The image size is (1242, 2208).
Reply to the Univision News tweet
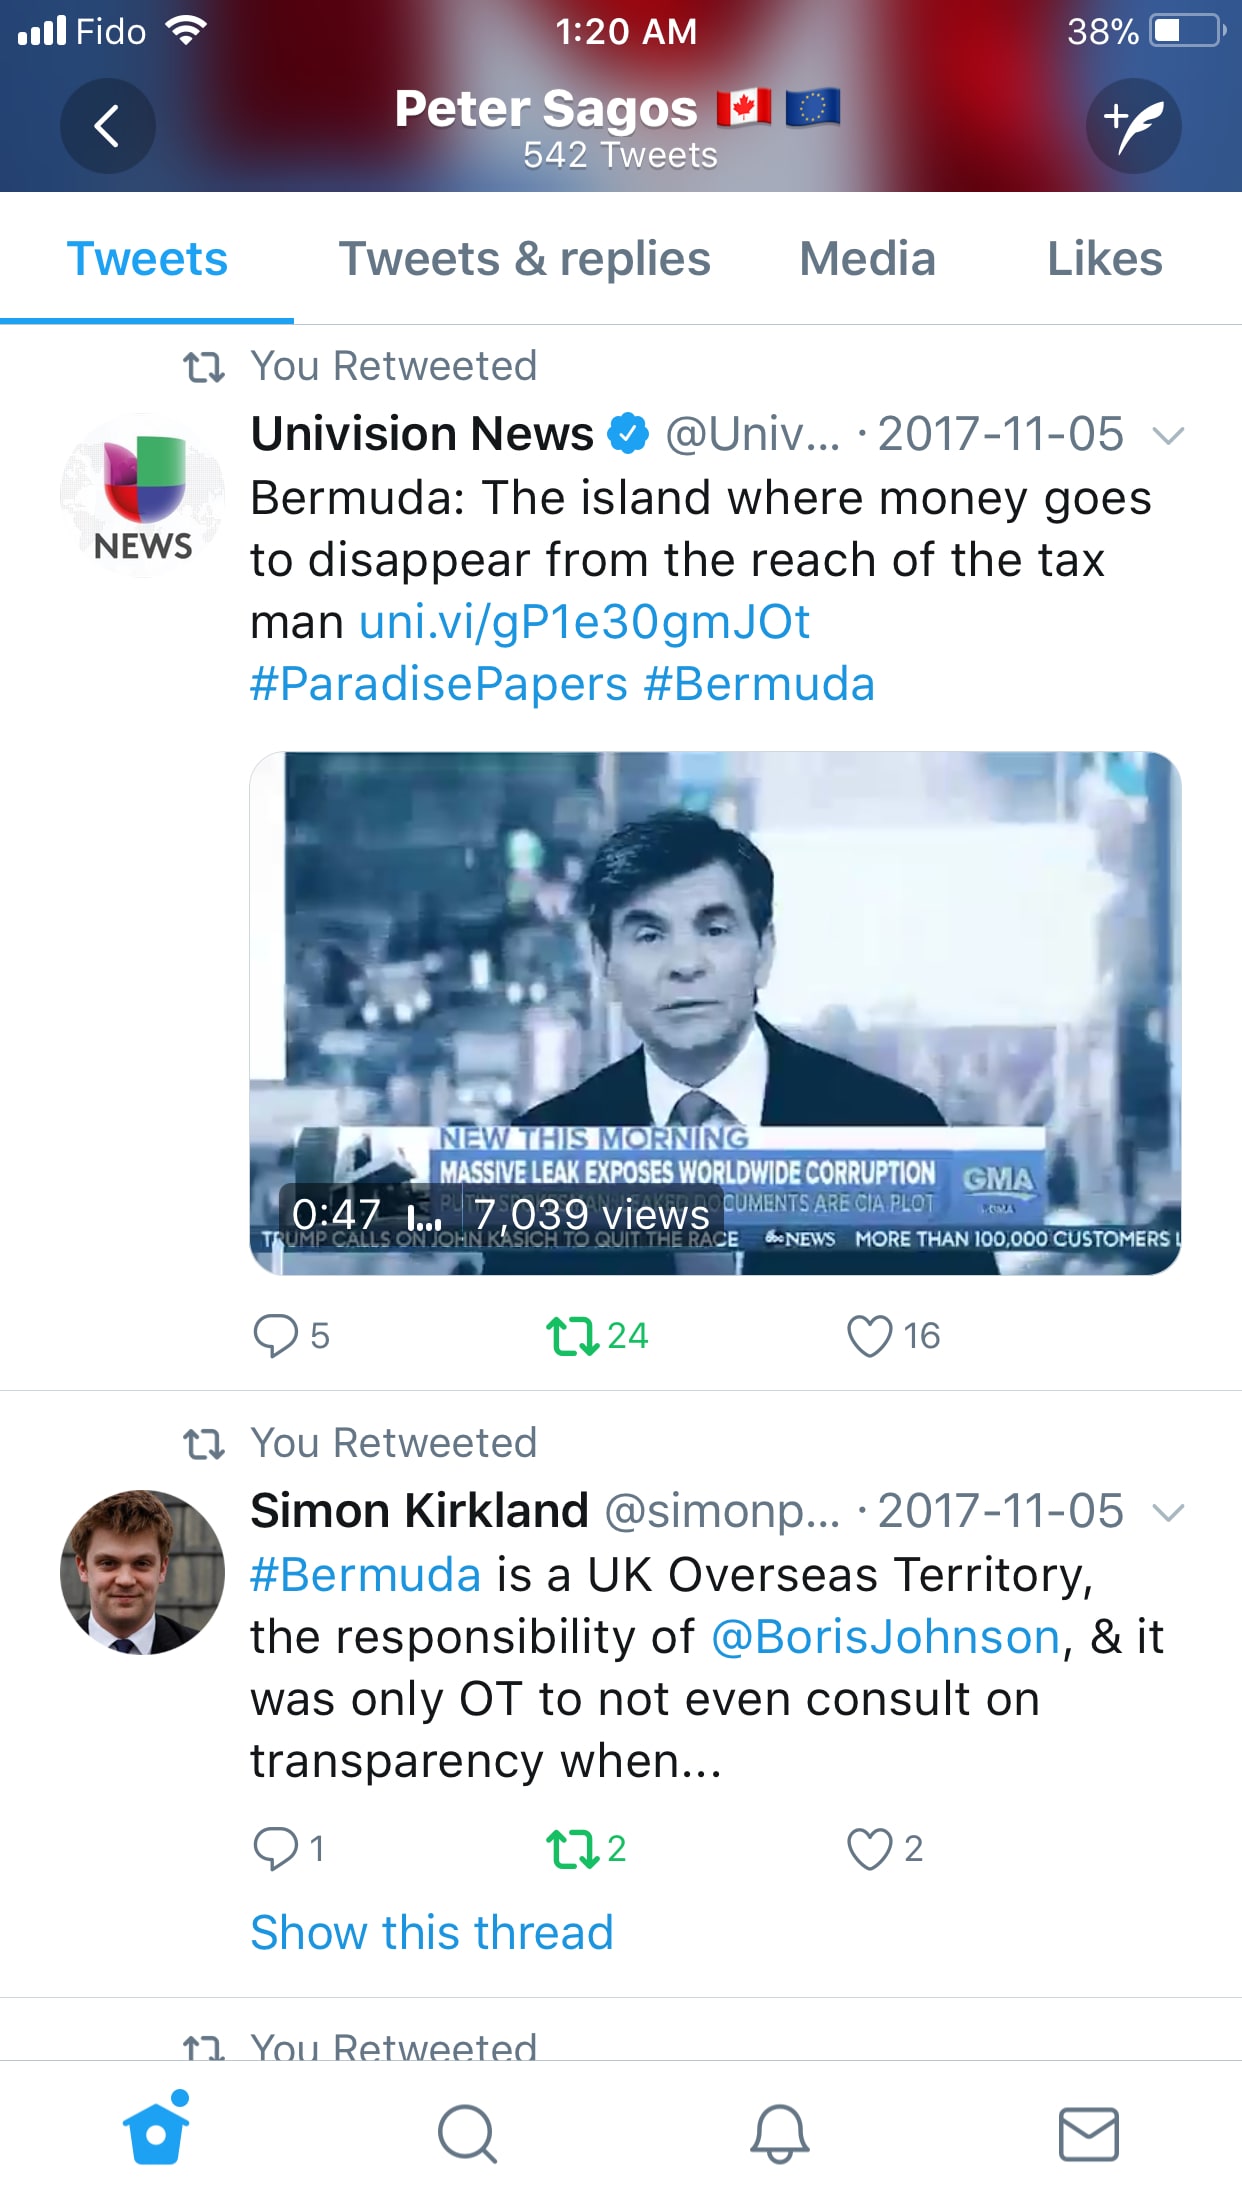tap(291, 1336)
